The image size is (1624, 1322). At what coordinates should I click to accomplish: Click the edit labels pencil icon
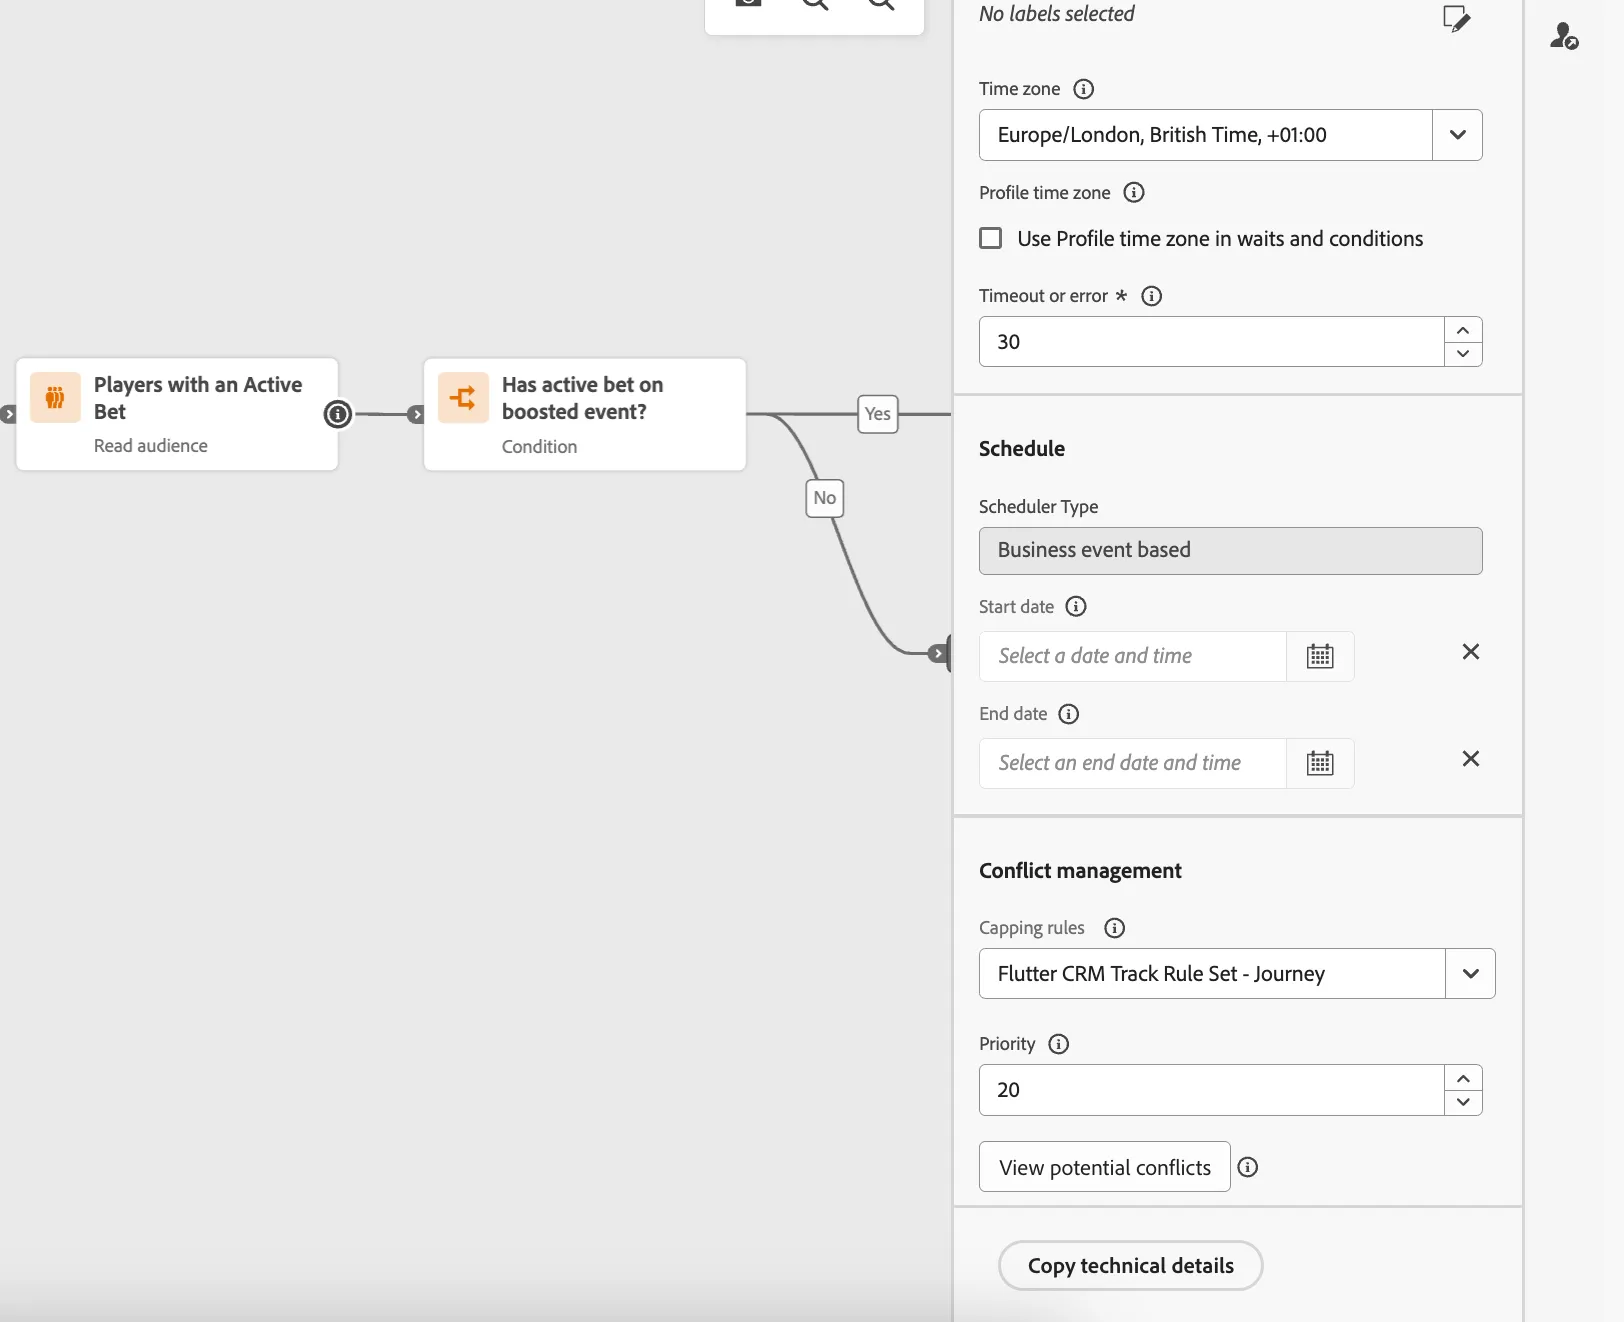(1456, 18)
